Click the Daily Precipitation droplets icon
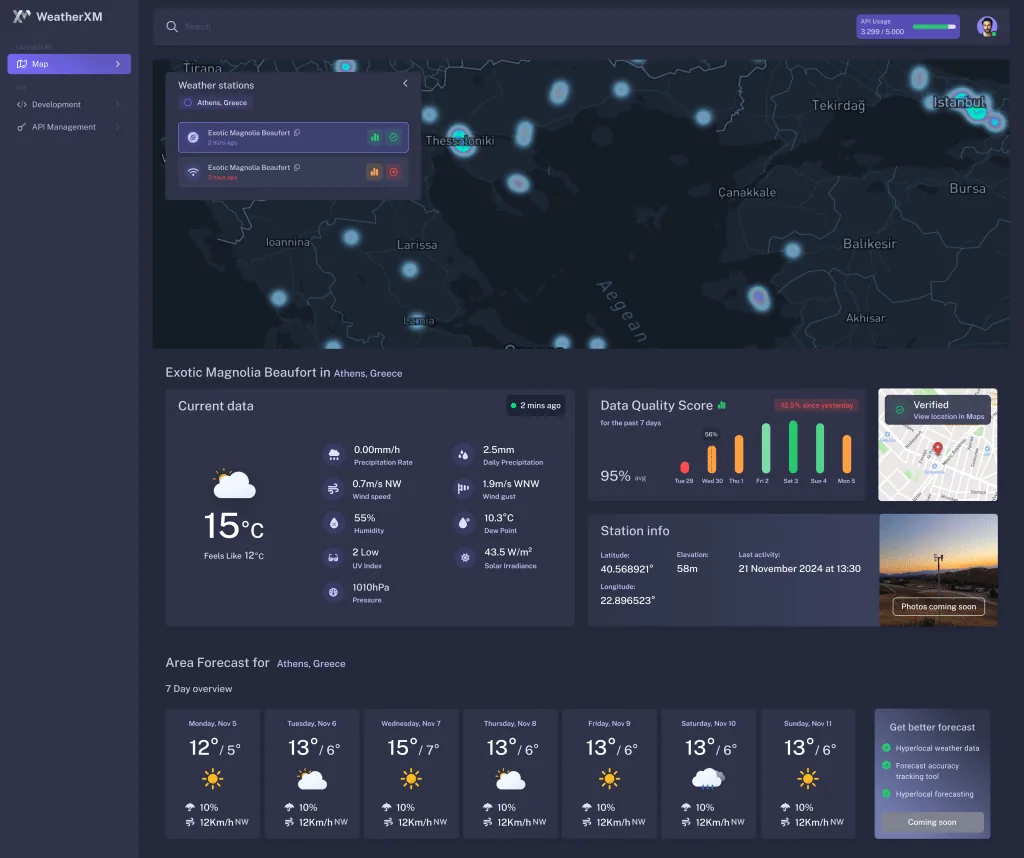The image size is (1024, 858). click(463, 454)
